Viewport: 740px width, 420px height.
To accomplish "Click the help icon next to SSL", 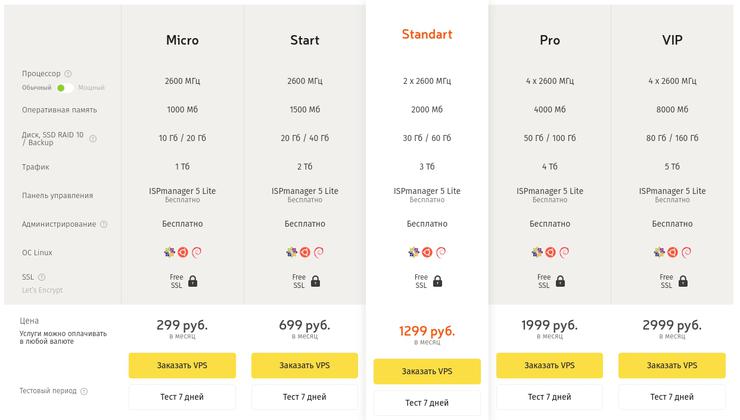I will click(42, 276).
